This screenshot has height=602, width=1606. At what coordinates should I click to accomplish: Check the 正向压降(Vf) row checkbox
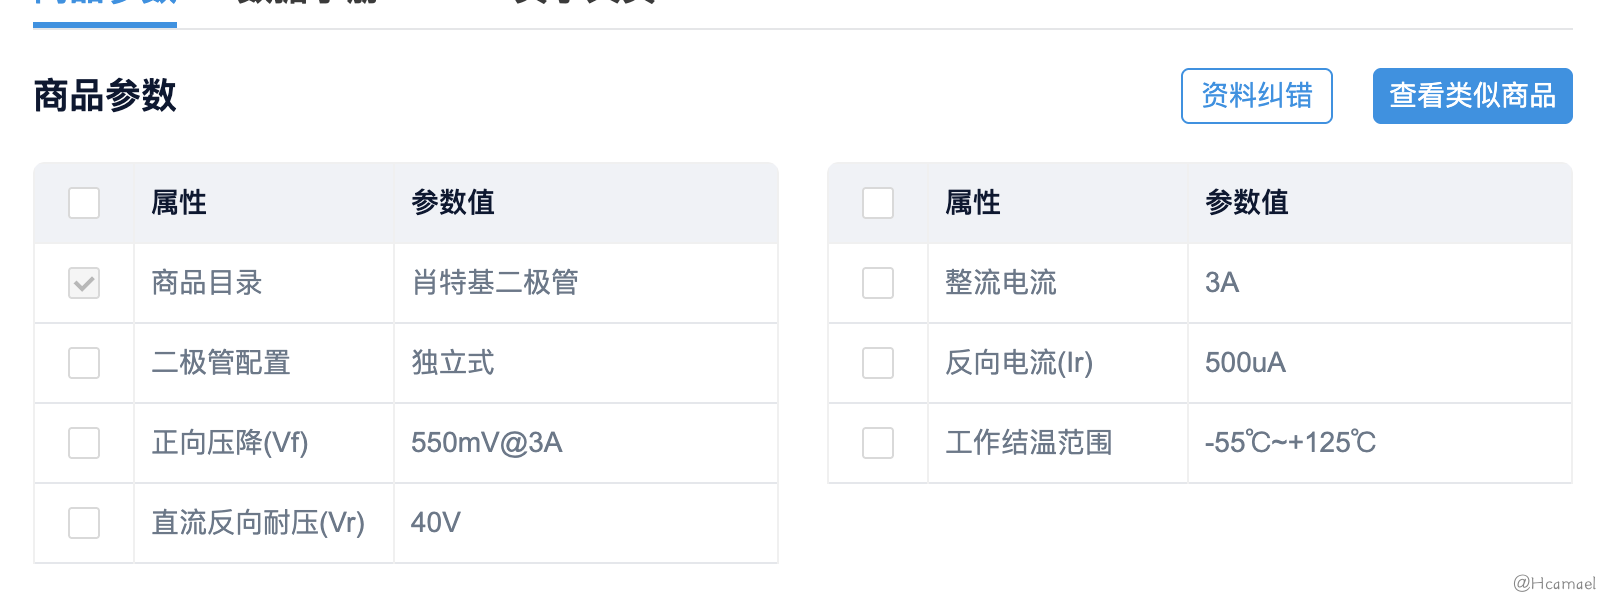click(84, 443)
